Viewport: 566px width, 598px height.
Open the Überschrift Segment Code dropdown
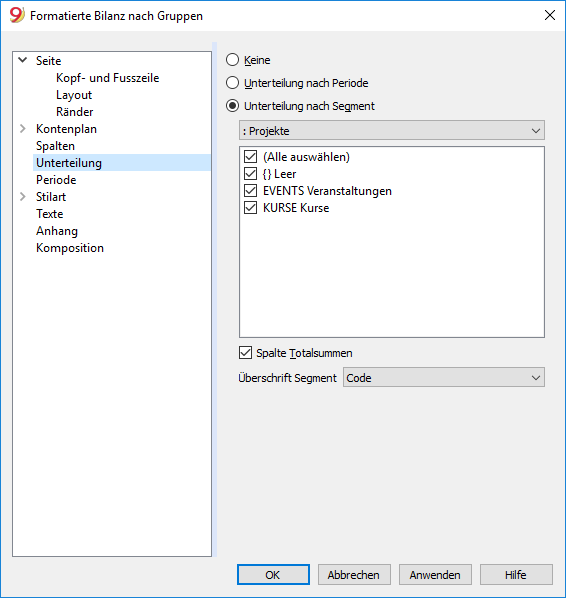tap(444, 378)
